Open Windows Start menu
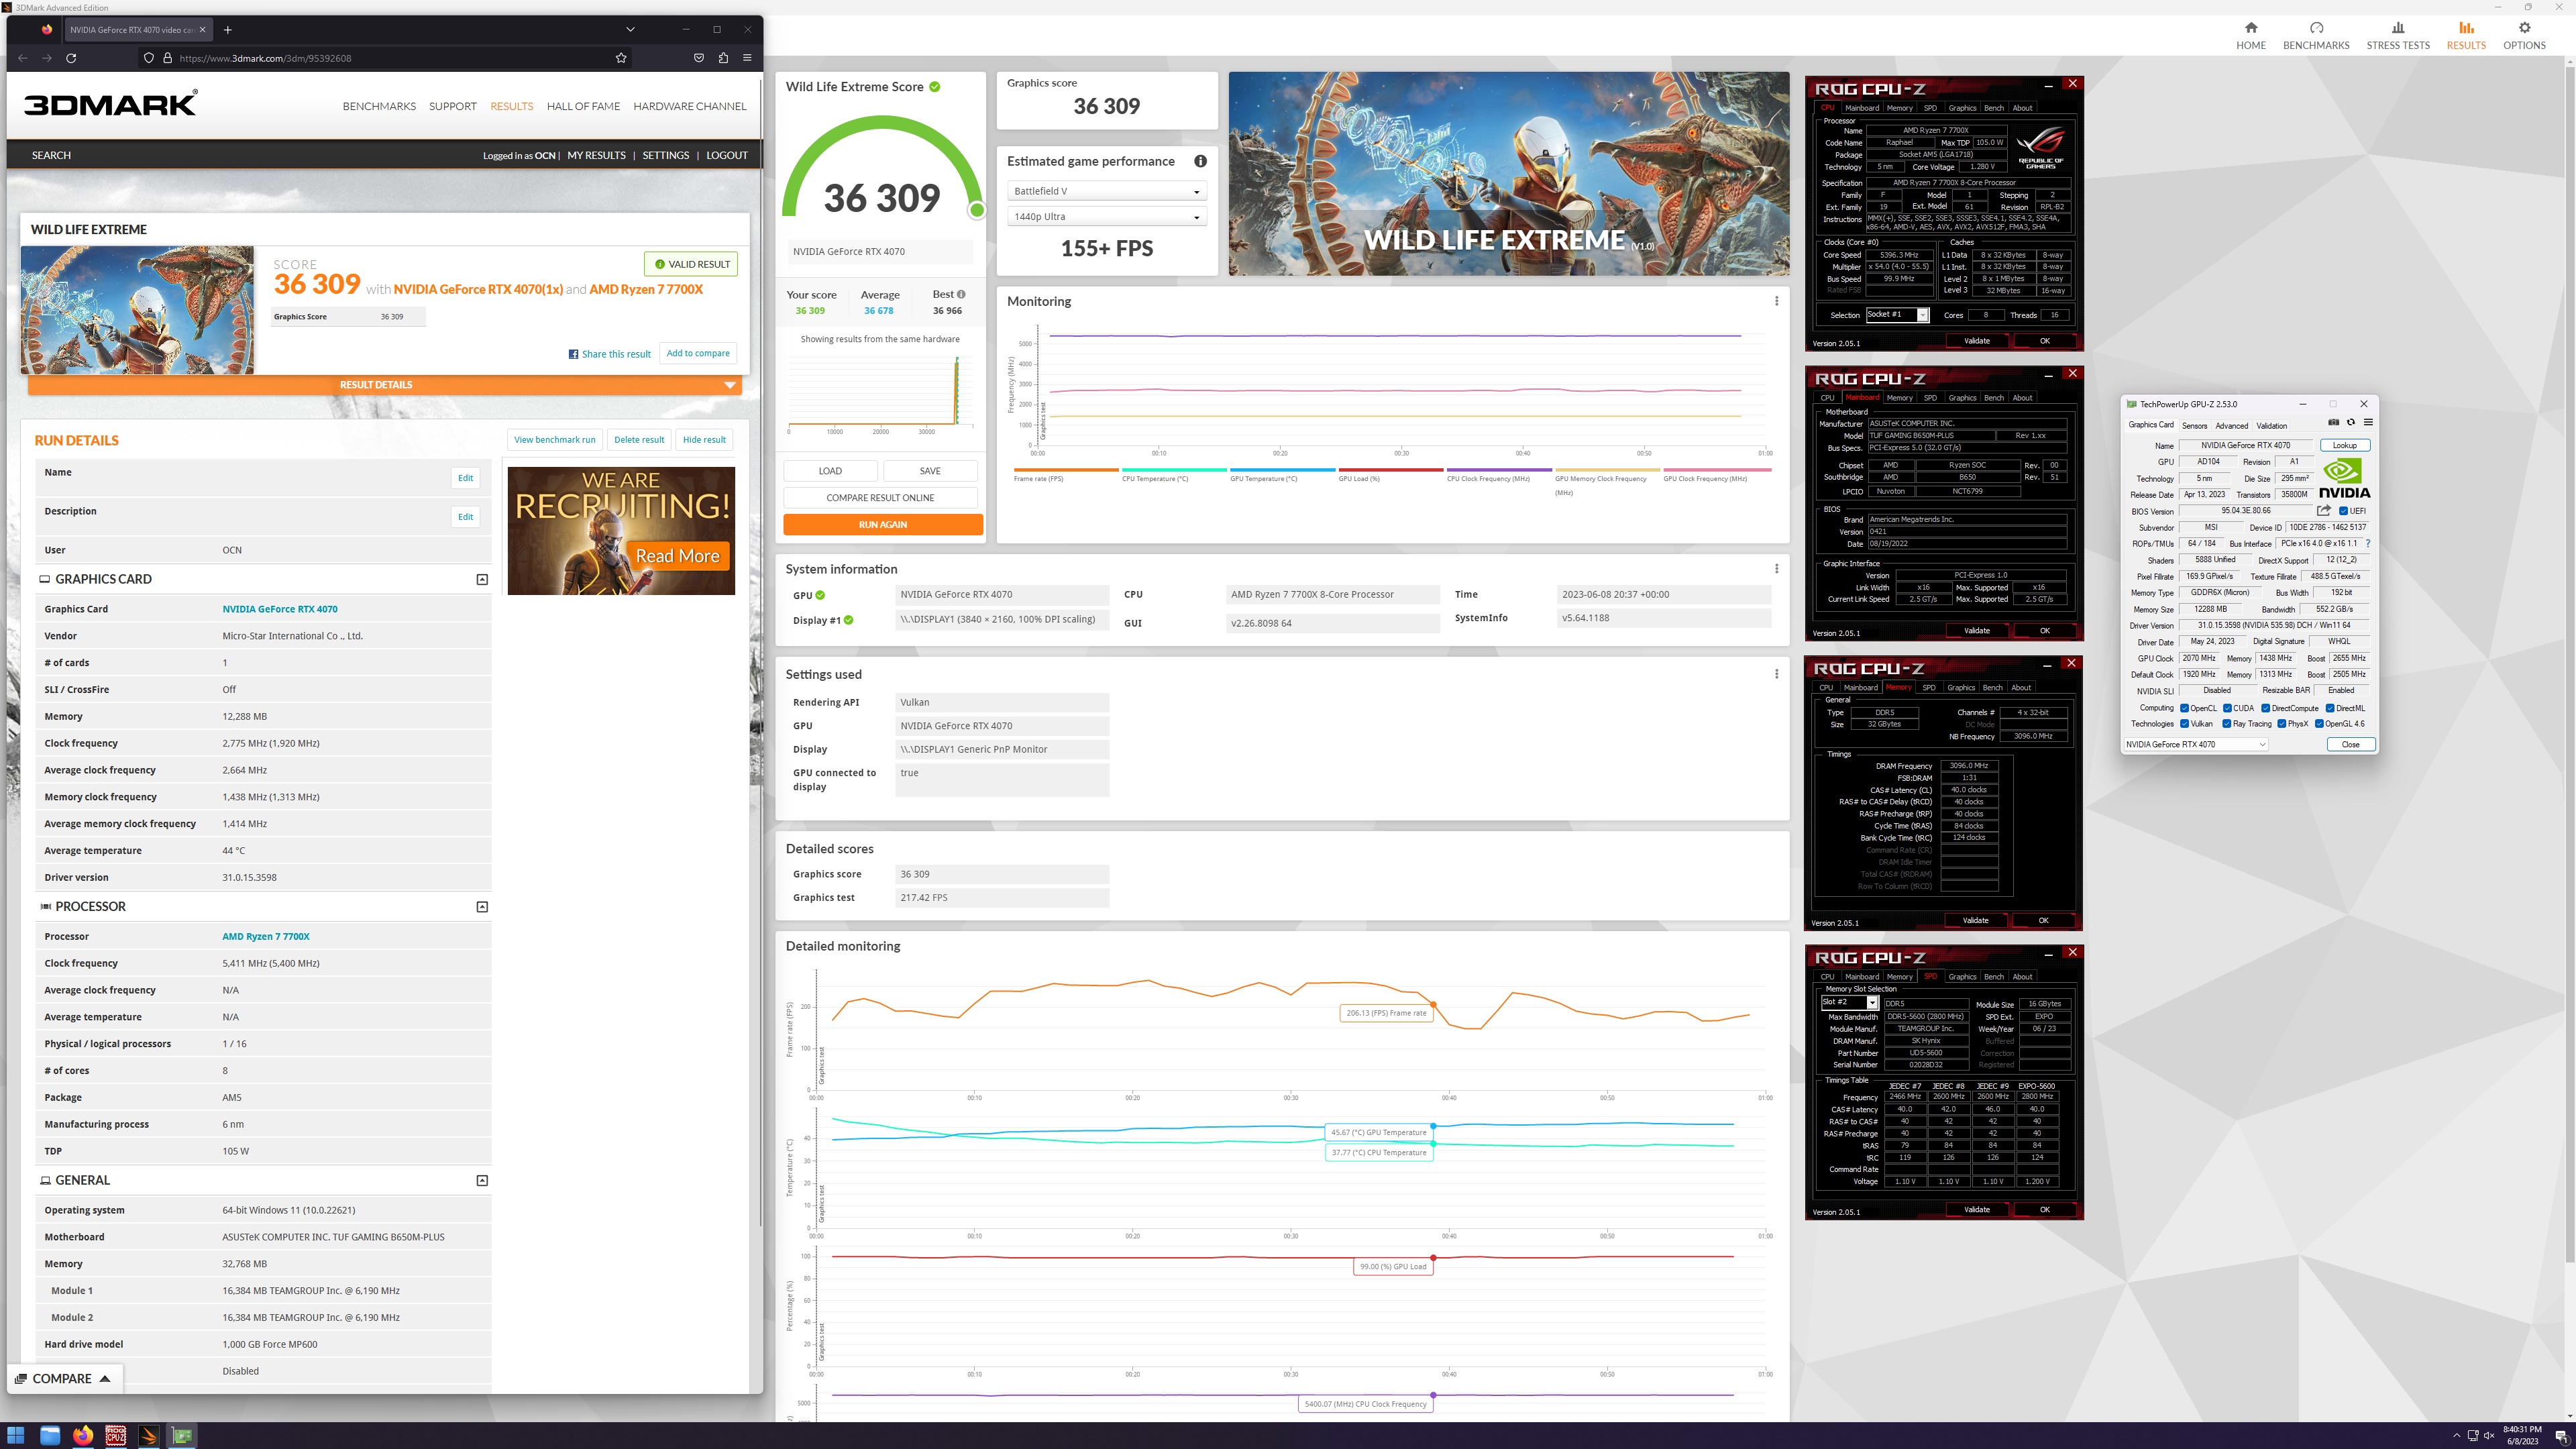The width and height of the screenshot is (2576, 1449). point(16,1435)
